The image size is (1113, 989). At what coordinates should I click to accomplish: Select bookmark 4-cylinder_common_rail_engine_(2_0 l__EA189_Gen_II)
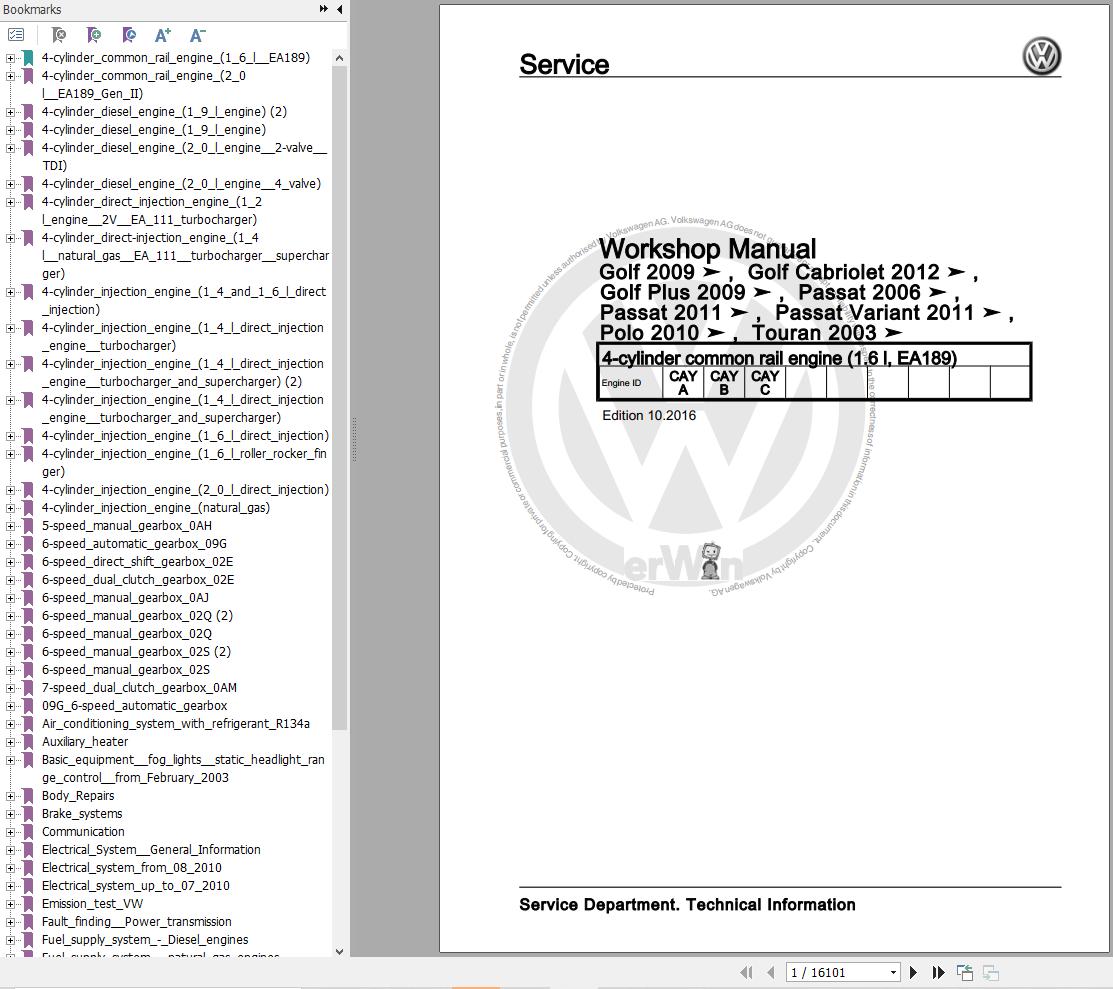coord(143,84)
